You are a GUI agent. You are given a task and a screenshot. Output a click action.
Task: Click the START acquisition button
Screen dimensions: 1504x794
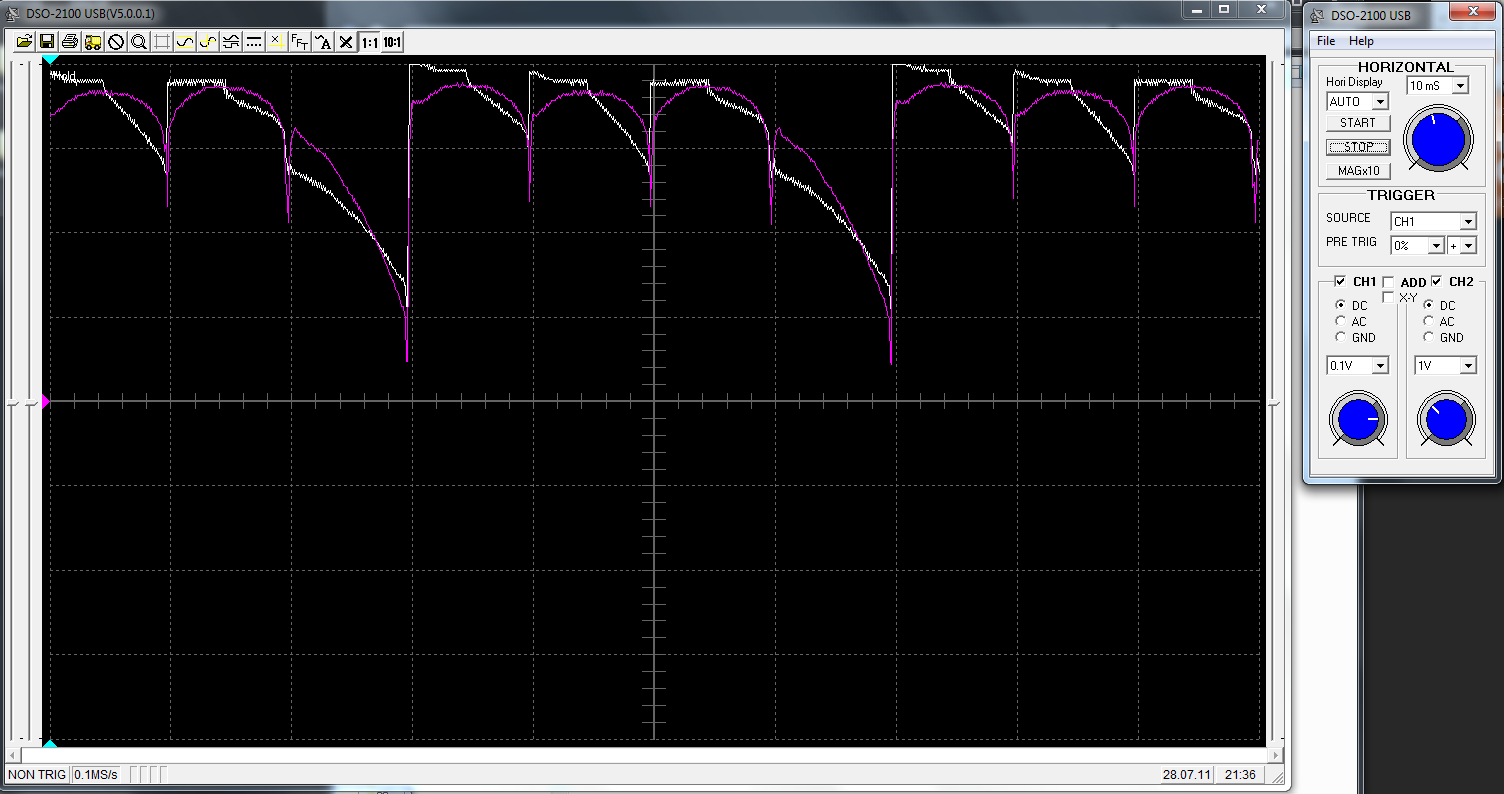(1358, 123)
